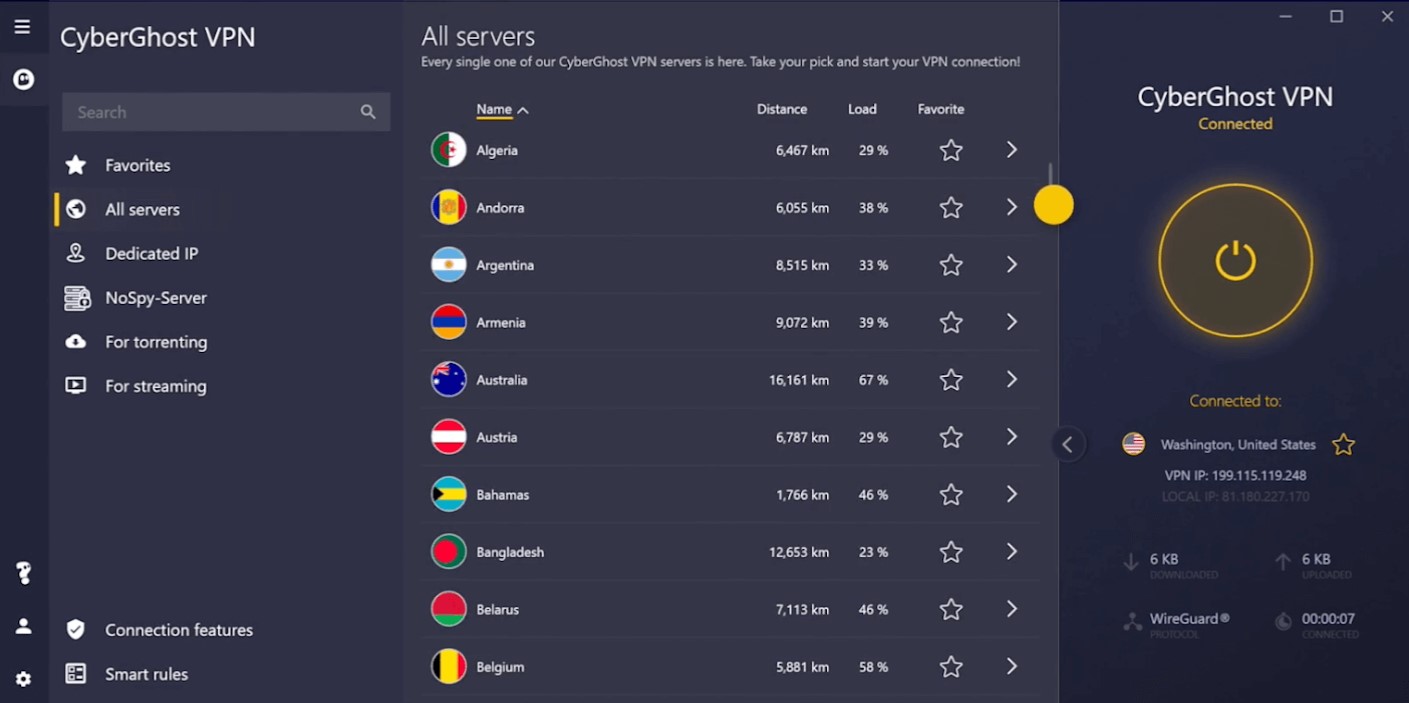Favorite the Algeria server star
This screenshot has width=1409, height=703.
click(x=951, y=151)
